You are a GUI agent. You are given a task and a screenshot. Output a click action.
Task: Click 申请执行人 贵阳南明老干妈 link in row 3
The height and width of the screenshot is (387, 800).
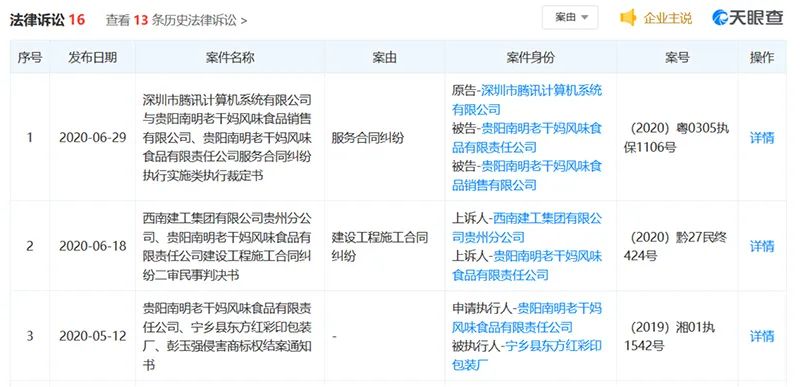coord(527,318)
